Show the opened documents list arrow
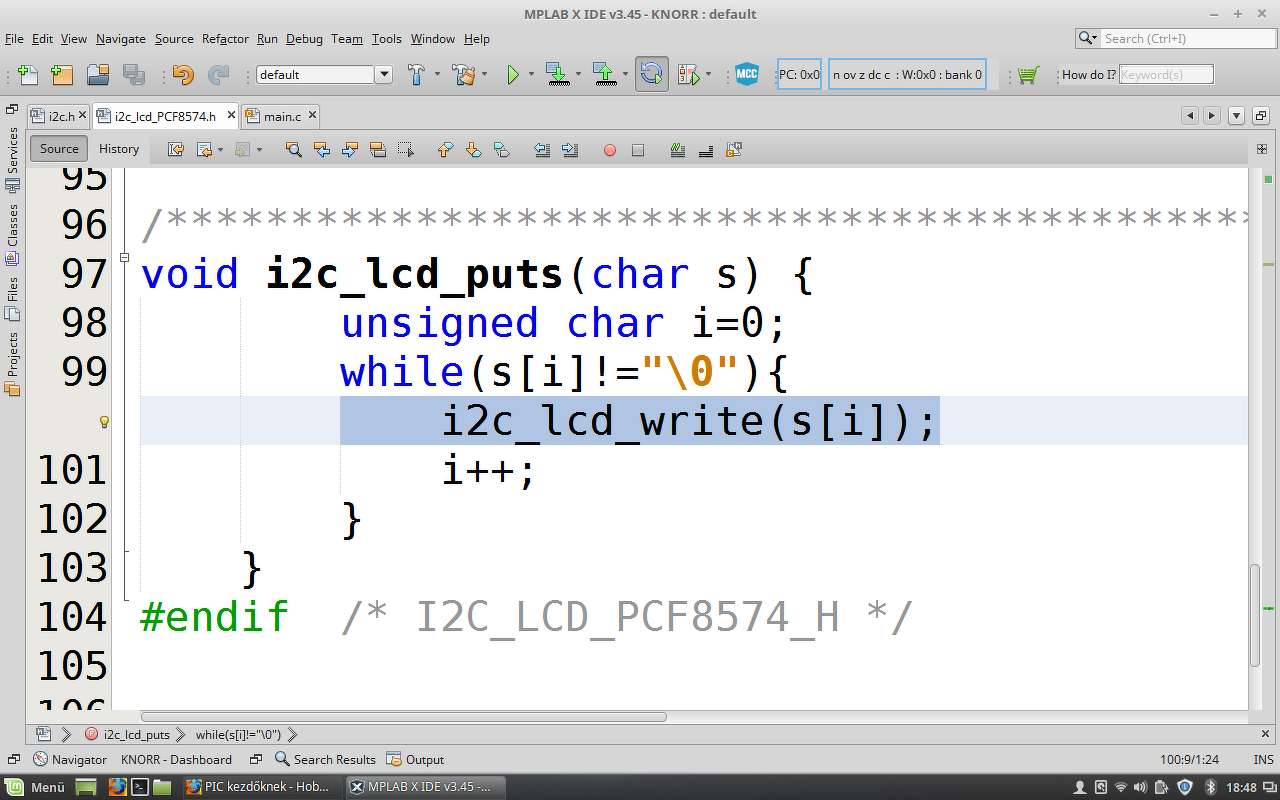This screenshot has height=800, width=1280. [x=1235, y=116]
